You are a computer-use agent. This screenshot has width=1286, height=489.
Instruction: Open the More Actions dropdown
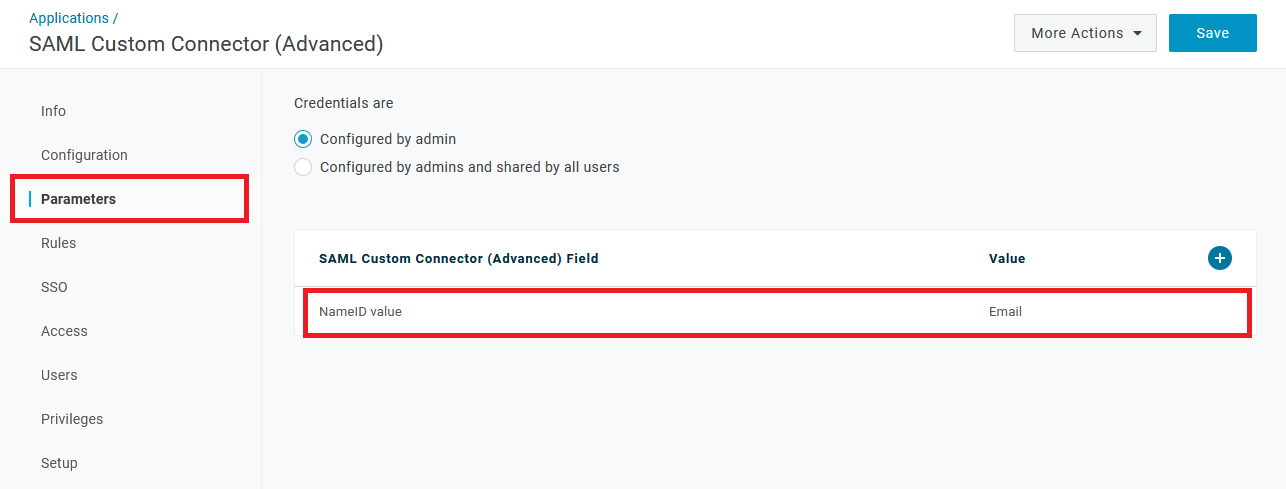pos(1085,33)
